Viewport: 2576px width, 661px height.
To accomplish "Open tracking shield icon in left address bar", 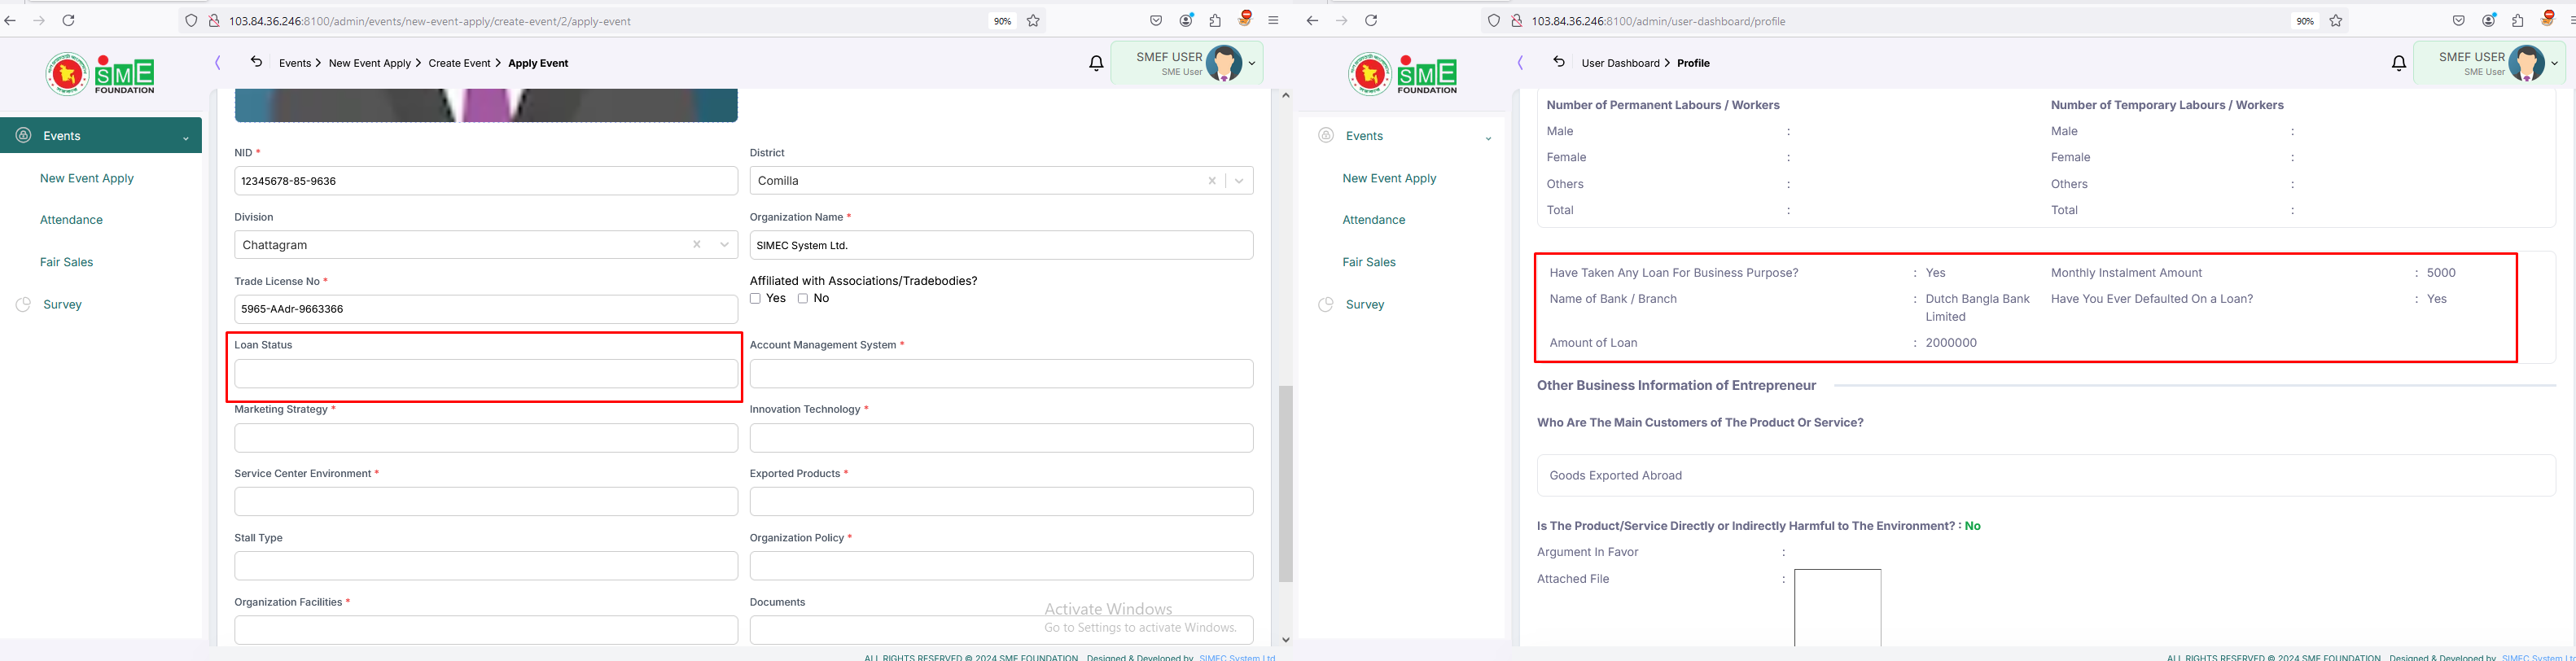I will pos(192,20).
